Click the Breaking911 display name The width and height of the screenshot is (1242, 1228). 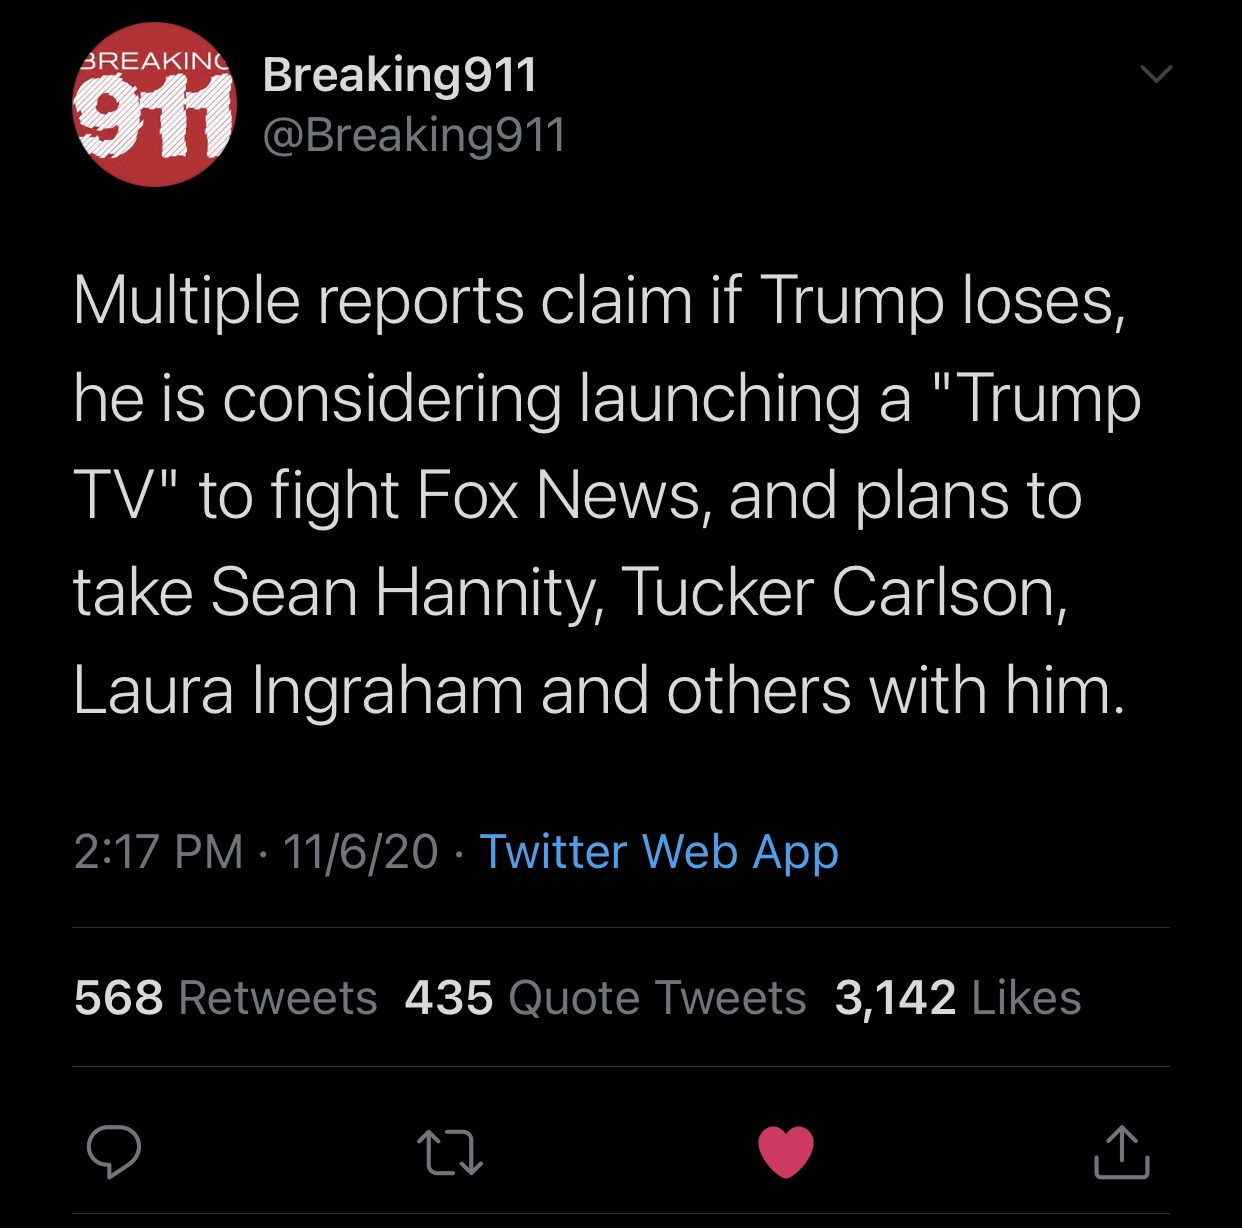click(x=400, y=75)
